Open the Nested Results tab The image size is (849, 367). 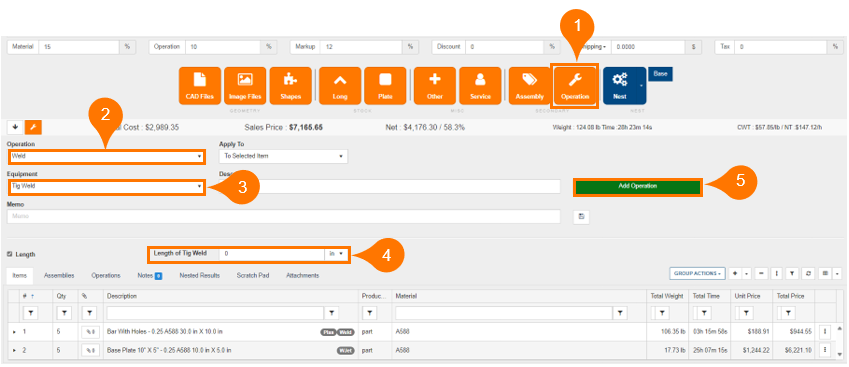[x=200, y=276]
